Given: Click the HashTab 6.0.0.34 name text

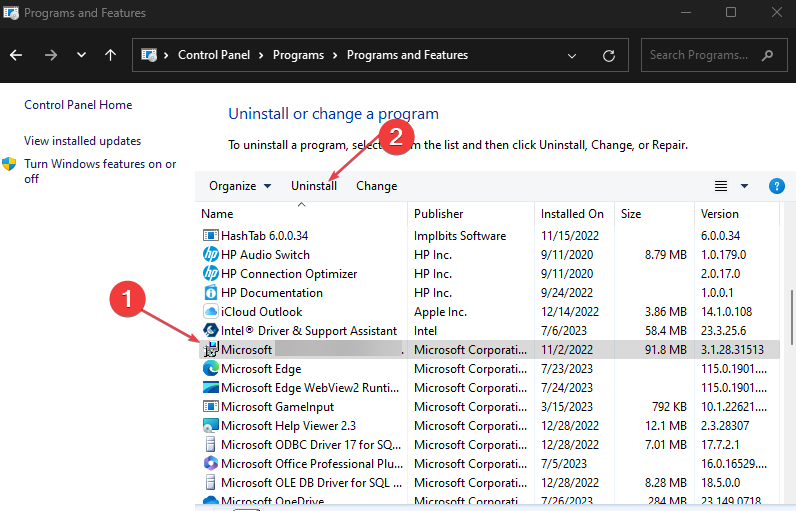Looking at the screenshot, I should [x=264, y=235].
